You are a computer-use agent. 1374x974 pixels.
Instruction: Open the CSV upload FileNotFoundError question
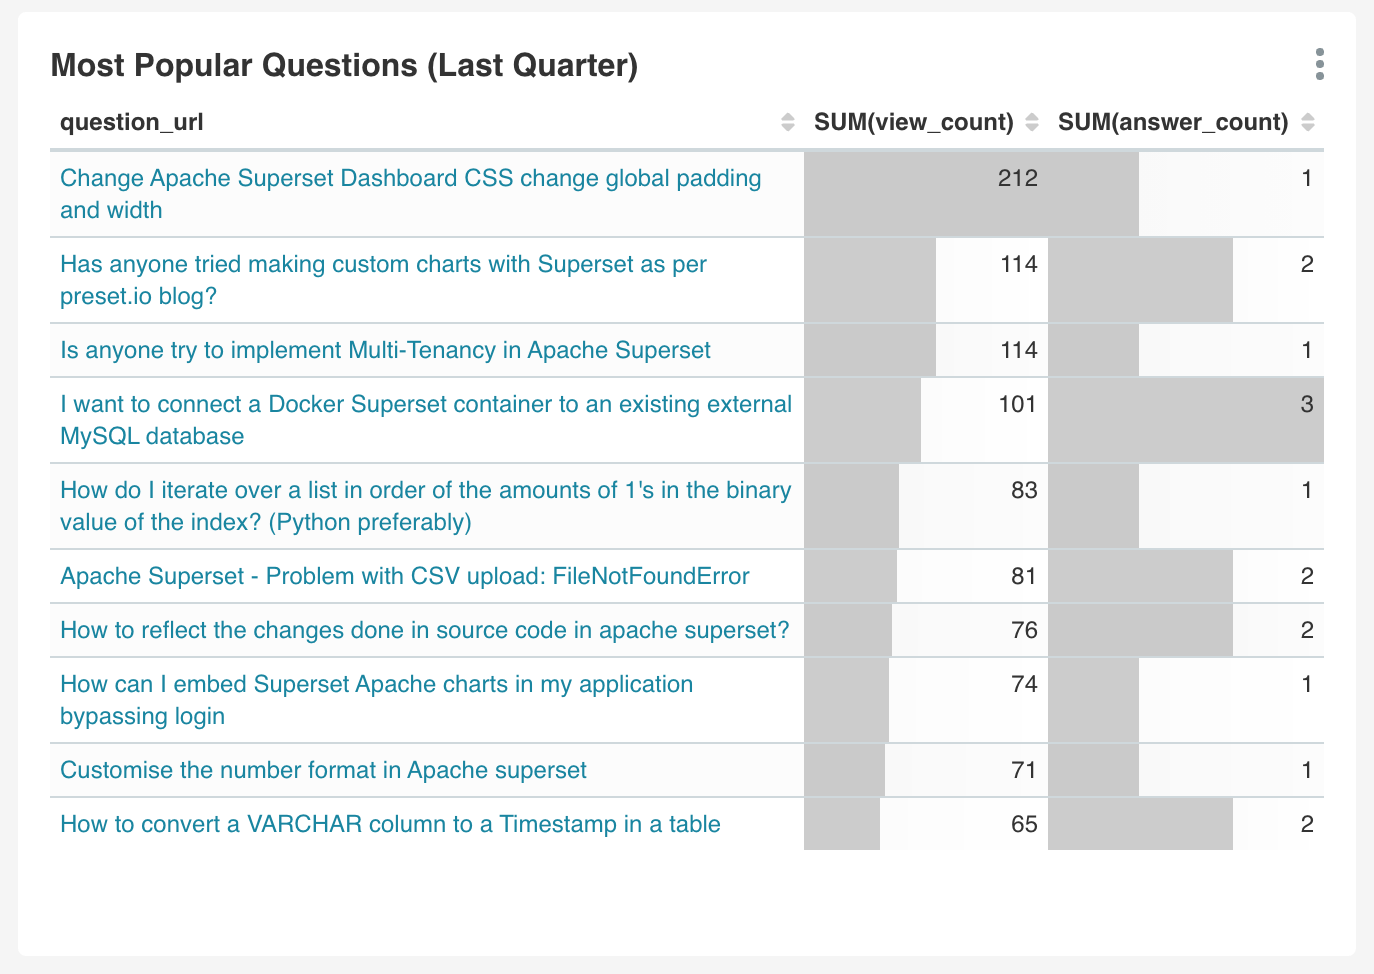404,576
